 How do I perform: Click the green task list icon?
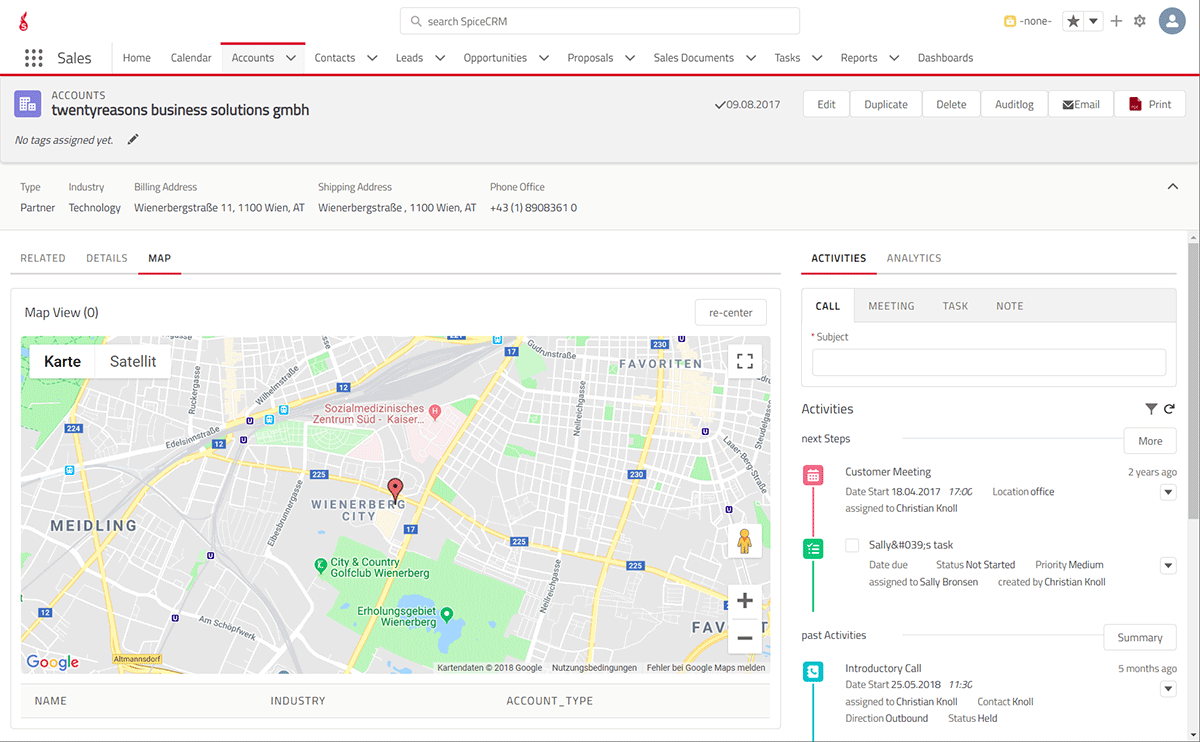(814, 548)
